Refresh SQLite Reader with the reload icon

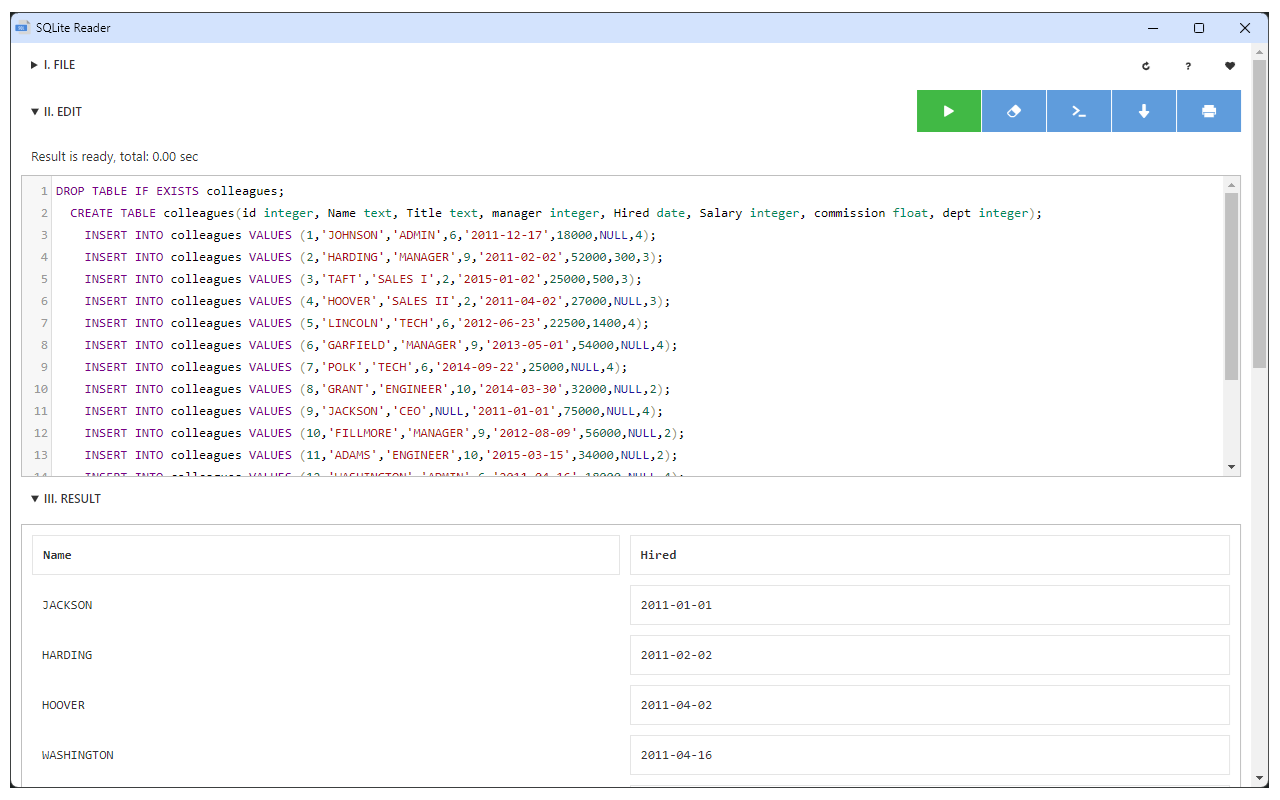1145,65
